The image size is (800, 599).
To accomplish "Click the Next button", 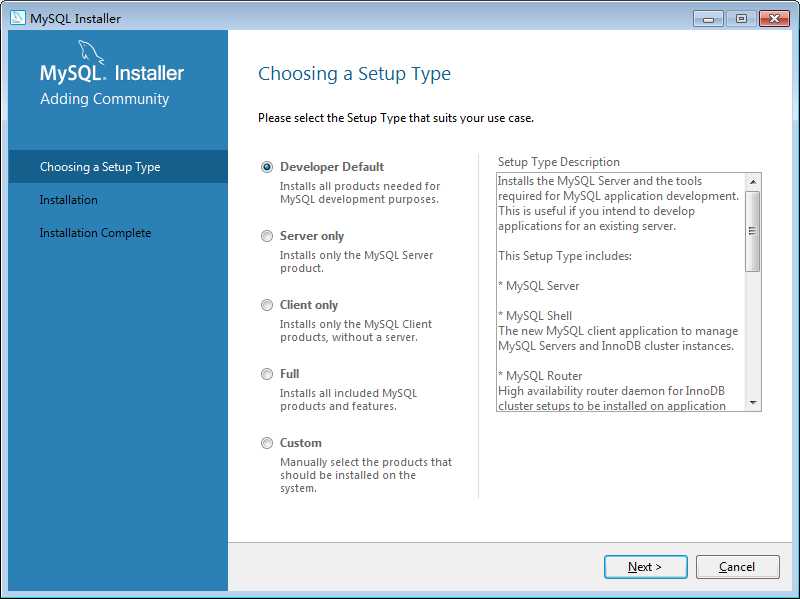I will tap(645, 567).
